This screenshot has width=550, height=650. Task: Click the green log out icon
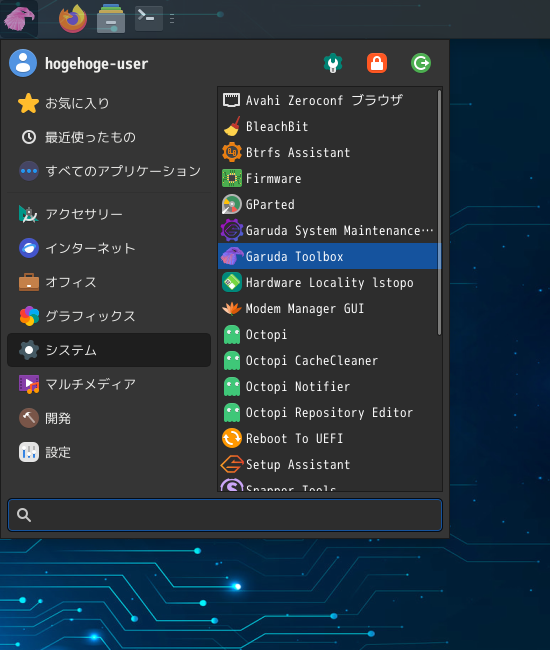click(x=421, y=63)
